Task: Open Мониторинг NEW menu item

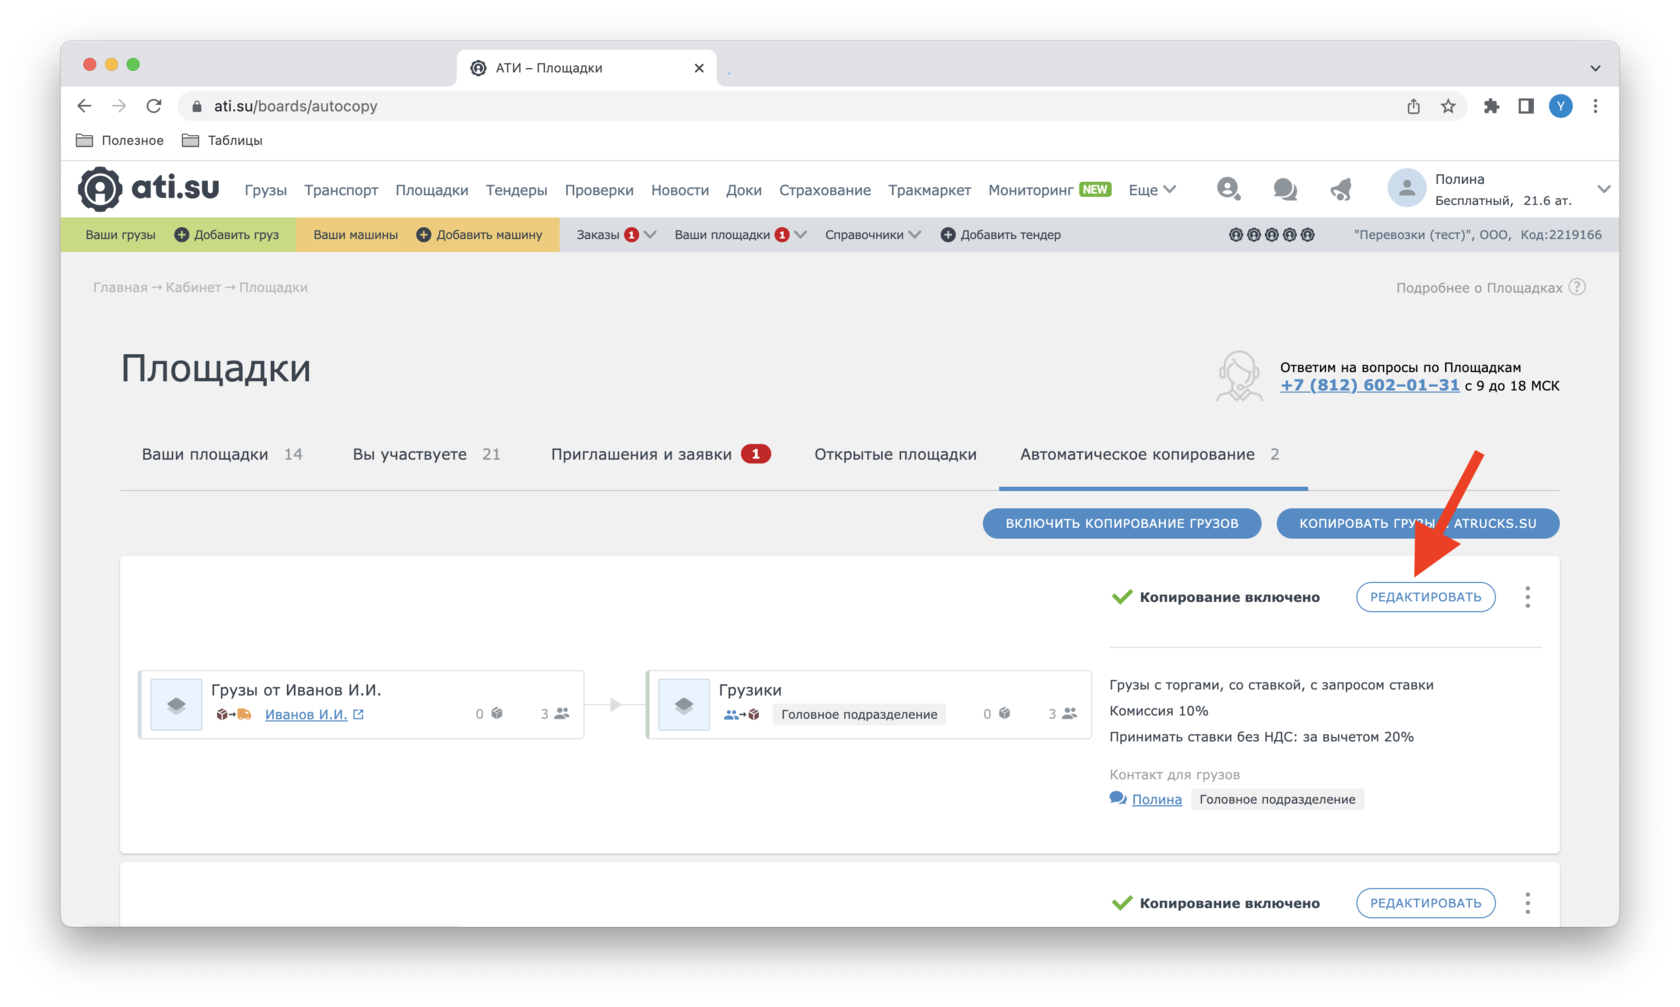Action: click(1049, 190)
